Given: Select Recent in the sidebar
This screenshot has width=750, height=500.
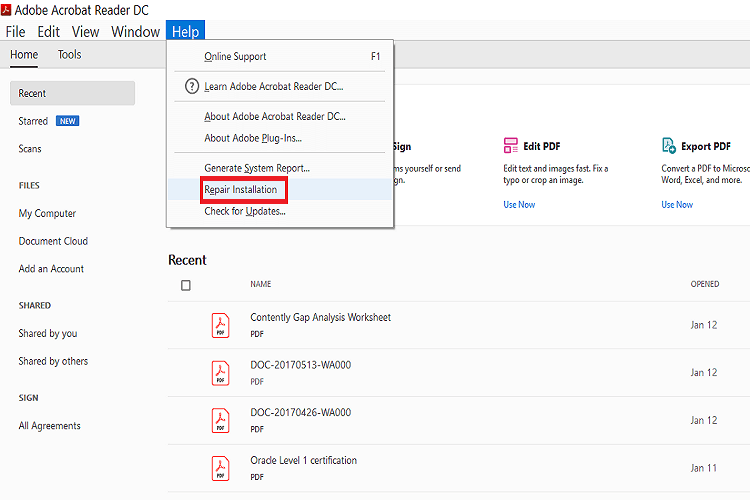Looking at the screenshot, I should (x=72, y=93).
